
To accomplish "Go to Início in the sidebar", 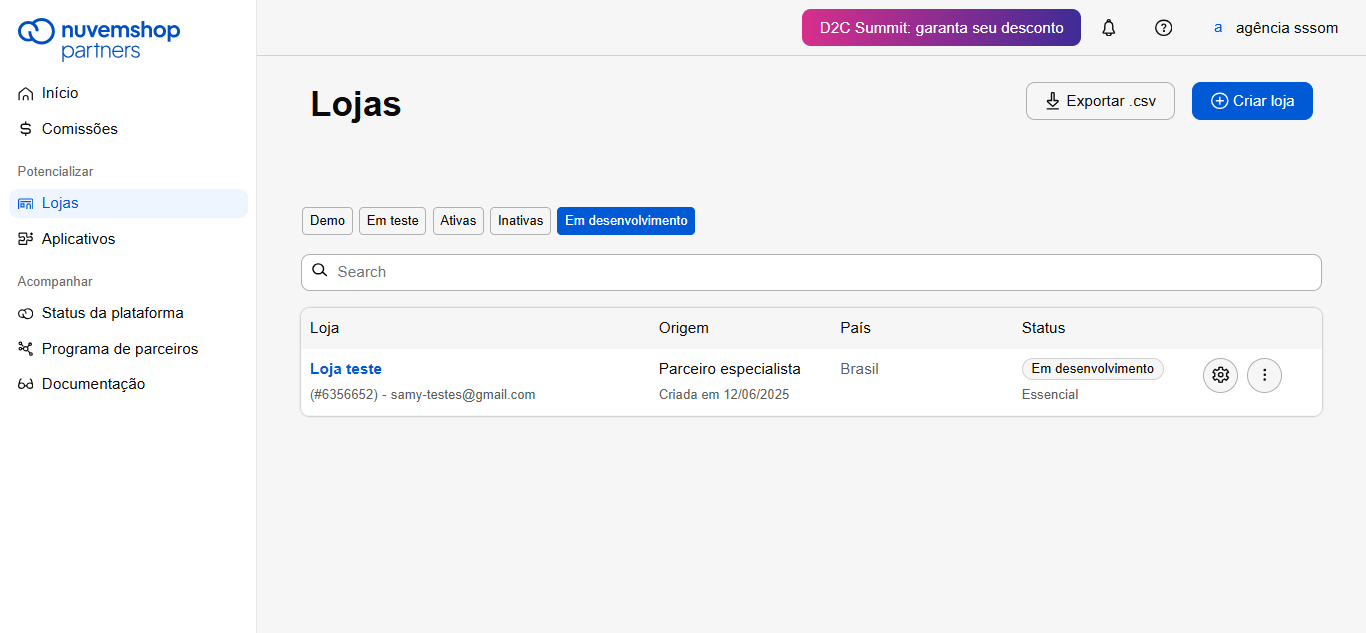I will 60,93.
